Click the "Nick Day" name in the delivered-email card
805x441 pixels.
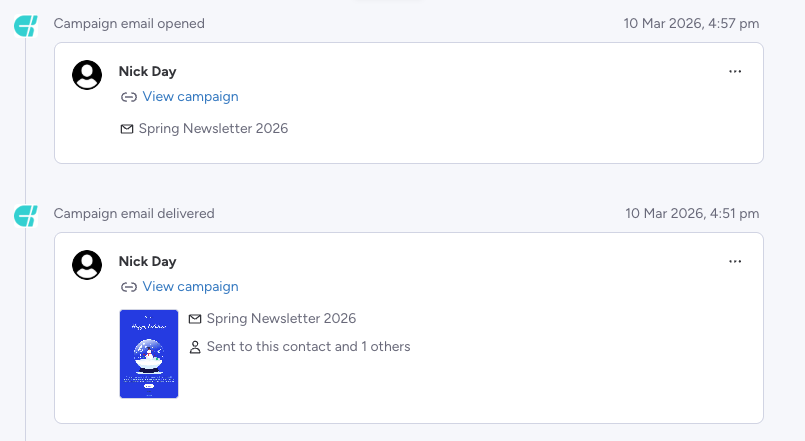[147, 262]
